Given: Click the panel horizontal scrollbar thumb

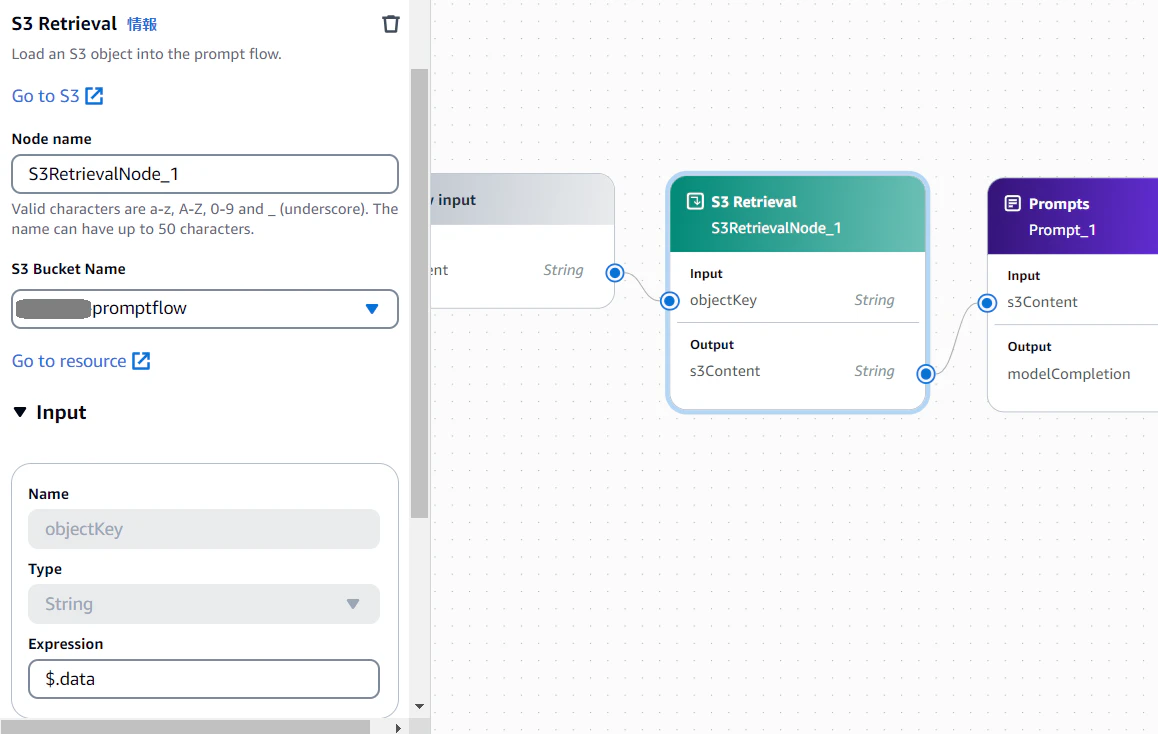Looking at the screenshot, I should pos(185,727).
